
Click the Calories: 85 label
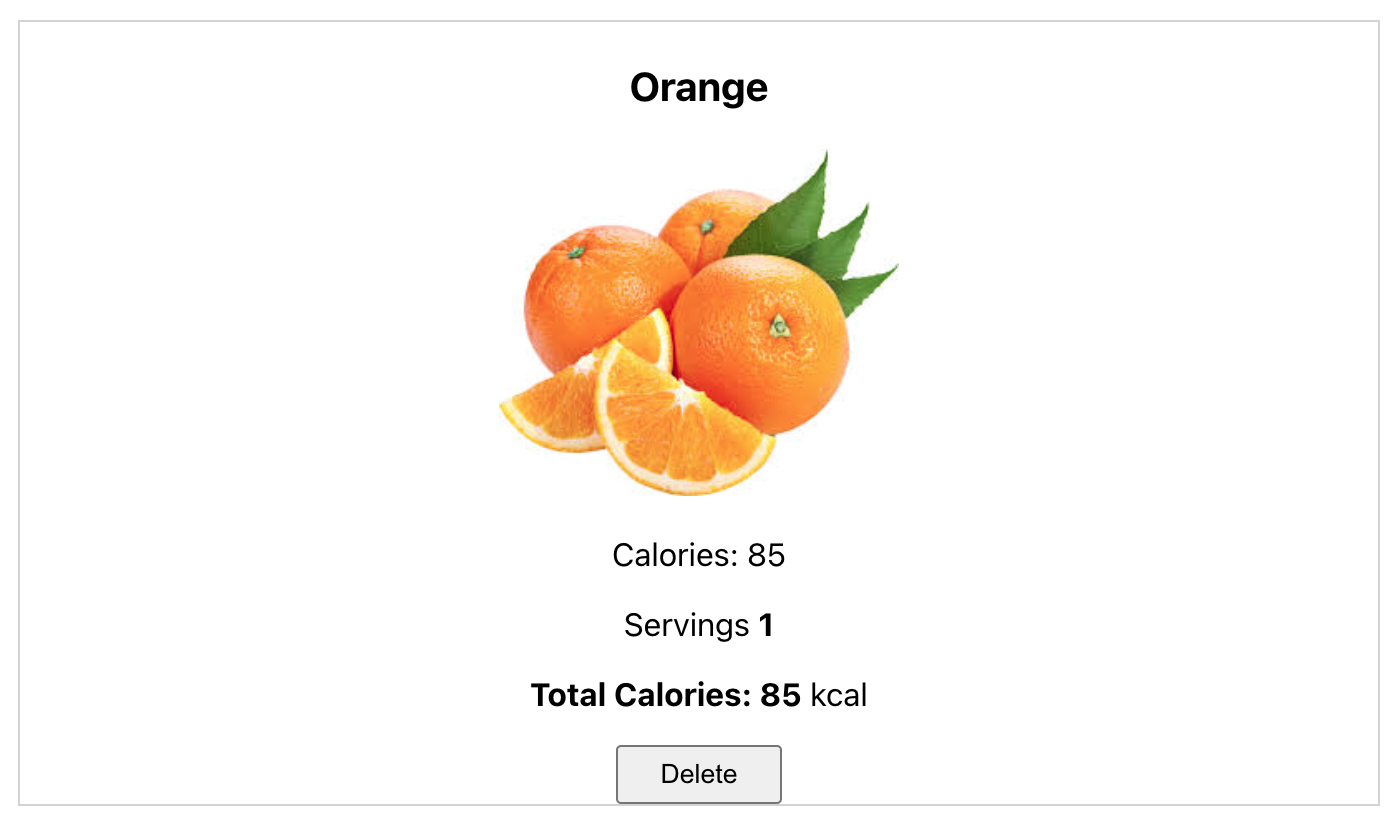point(698,556)
